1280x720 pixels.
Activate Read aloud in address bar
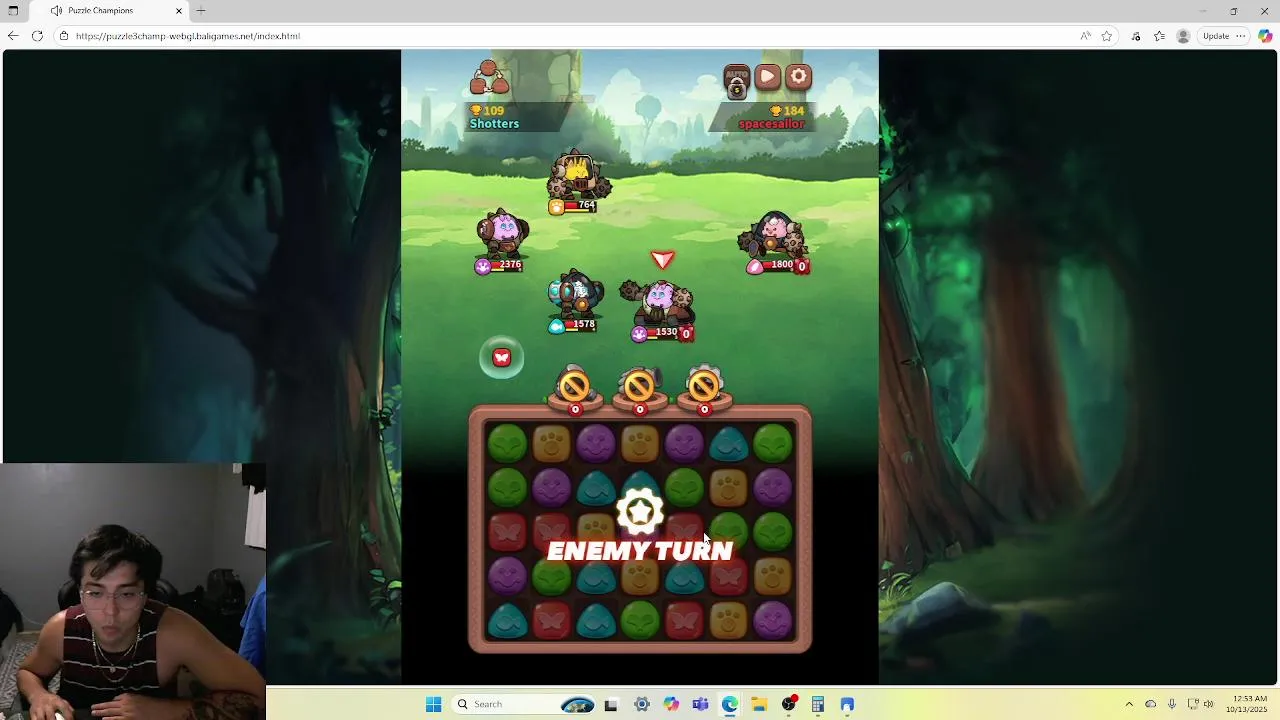(1085, 36)
